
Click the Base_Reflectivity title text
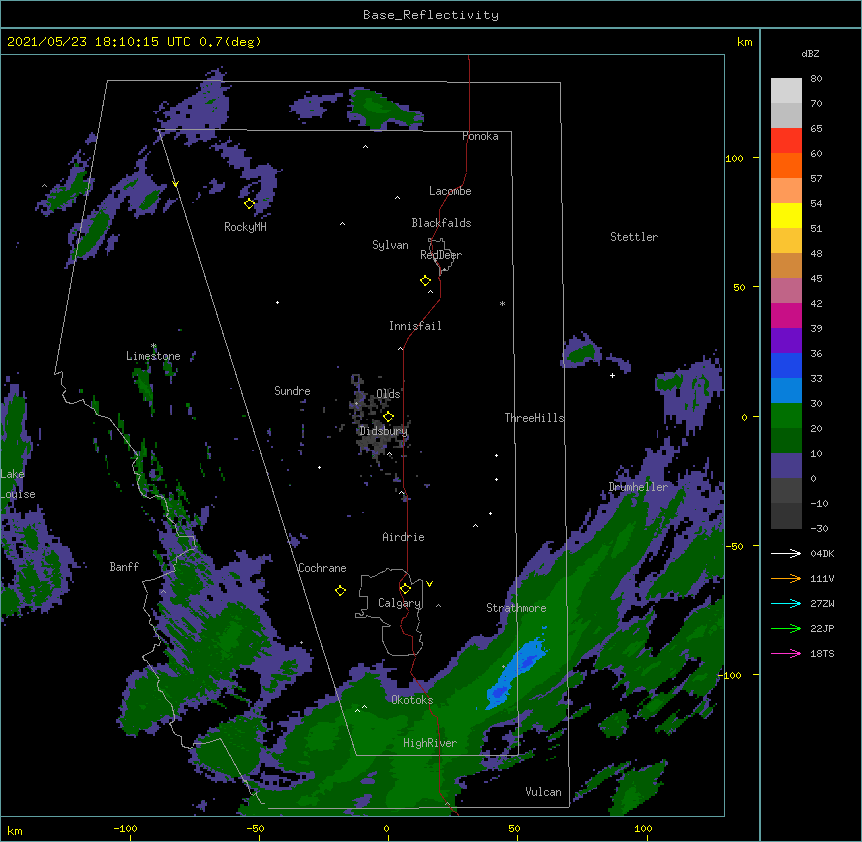(431, 15)
